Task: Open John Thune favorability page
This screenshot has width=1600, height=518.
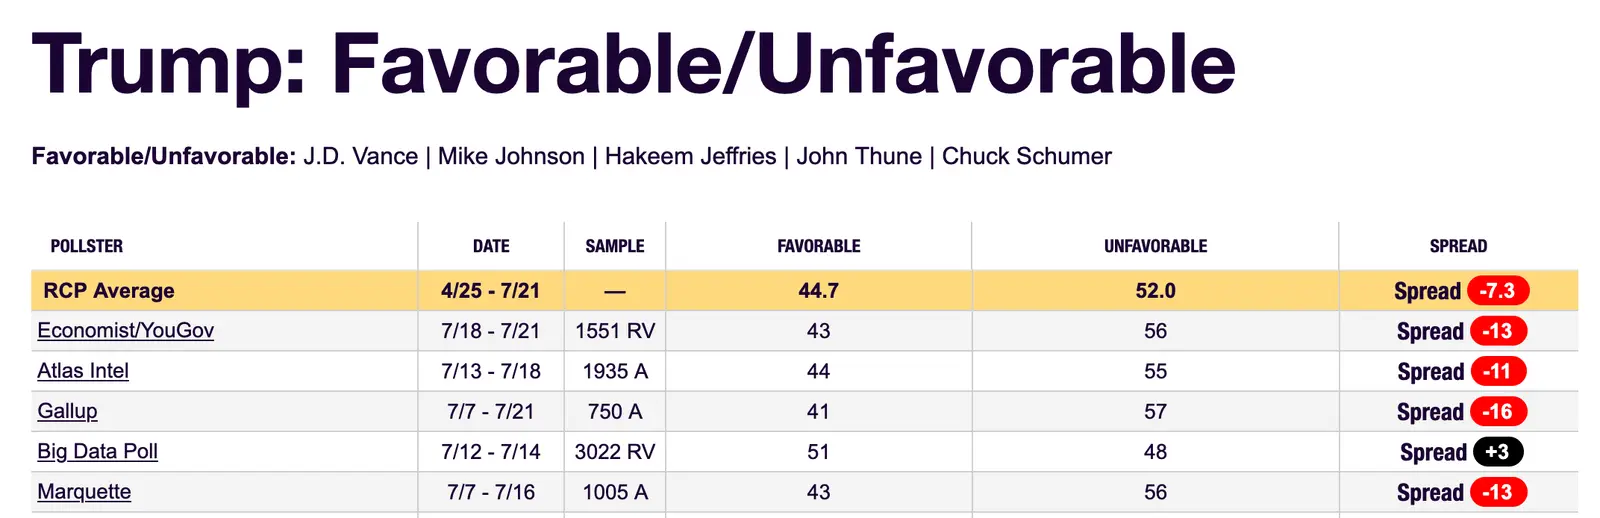Action: 859,157
